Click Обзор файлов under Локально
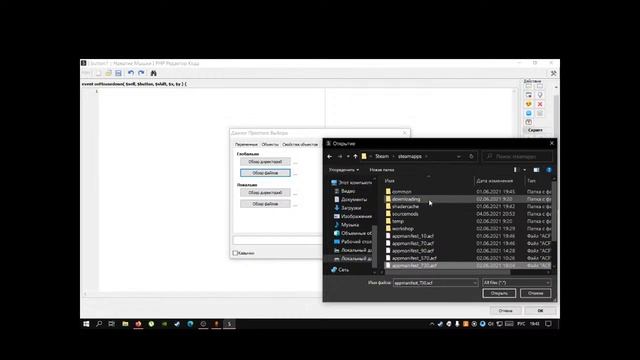The width and height of the screenshot is (640, 360). point(265,204)
